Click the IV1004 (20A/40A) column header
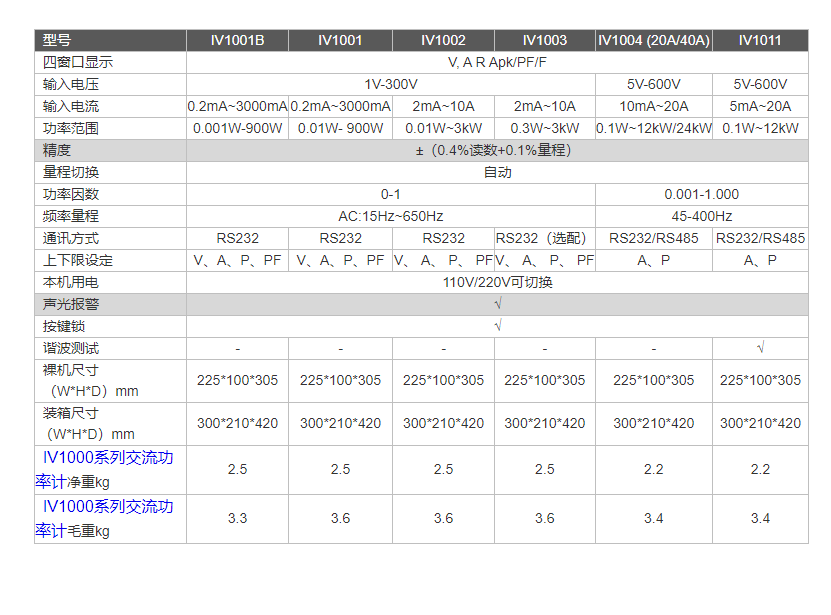The image size is (831, 615). [x=653, y=41]
